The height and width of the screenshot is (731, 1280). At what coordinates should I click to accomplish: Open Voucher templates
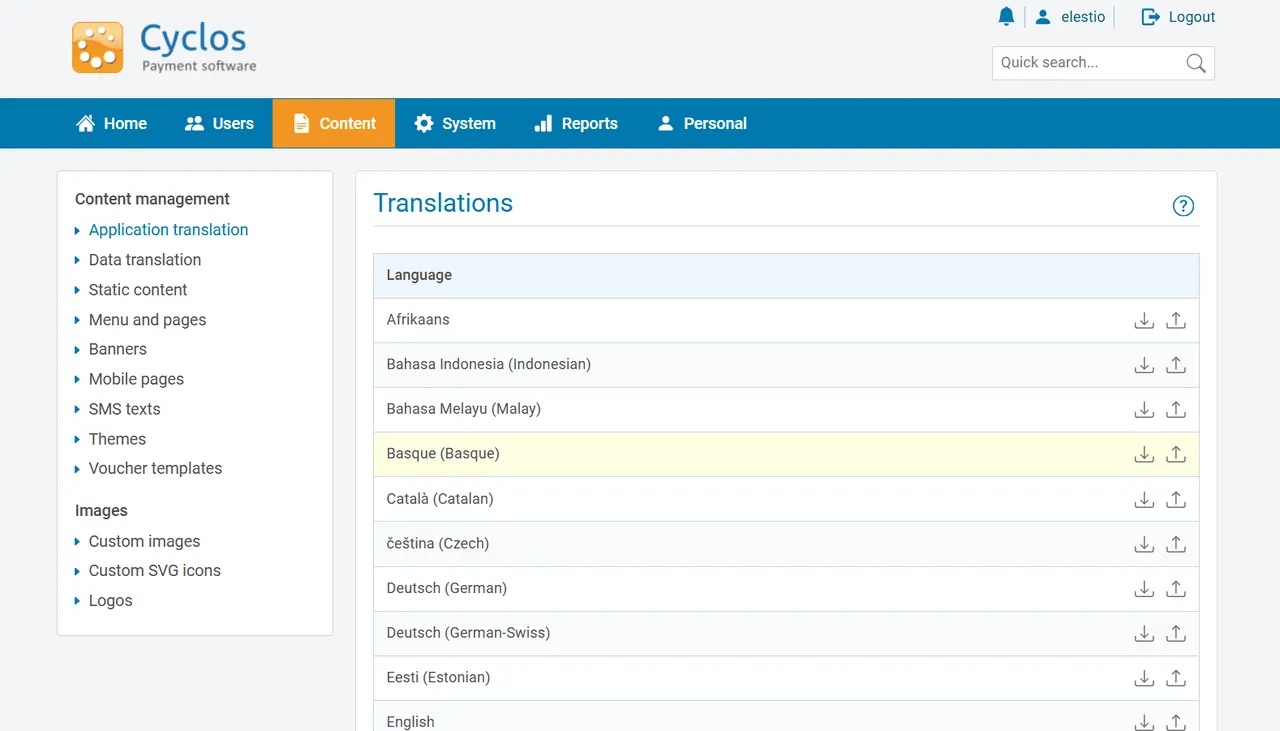click(x=155, y=468)
